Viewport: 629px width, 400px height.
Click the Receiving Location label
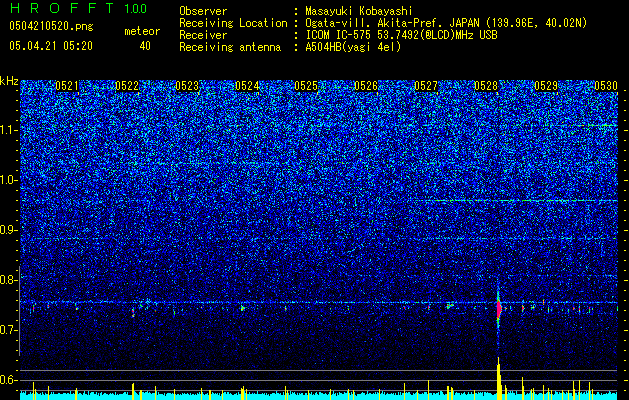233,23
